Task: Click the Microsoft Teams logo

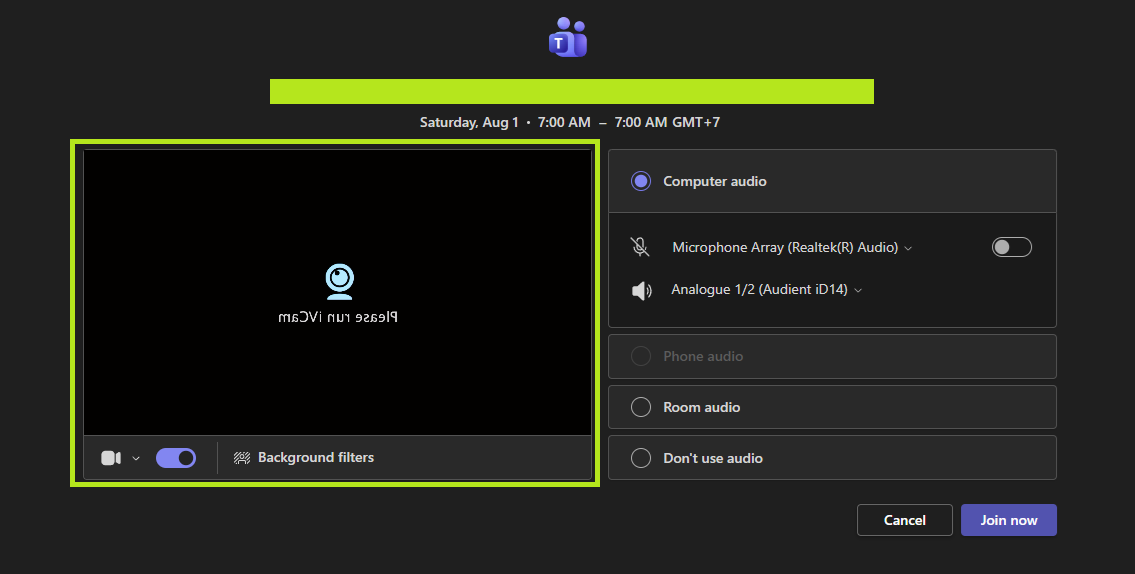Action: click(568, 37)
